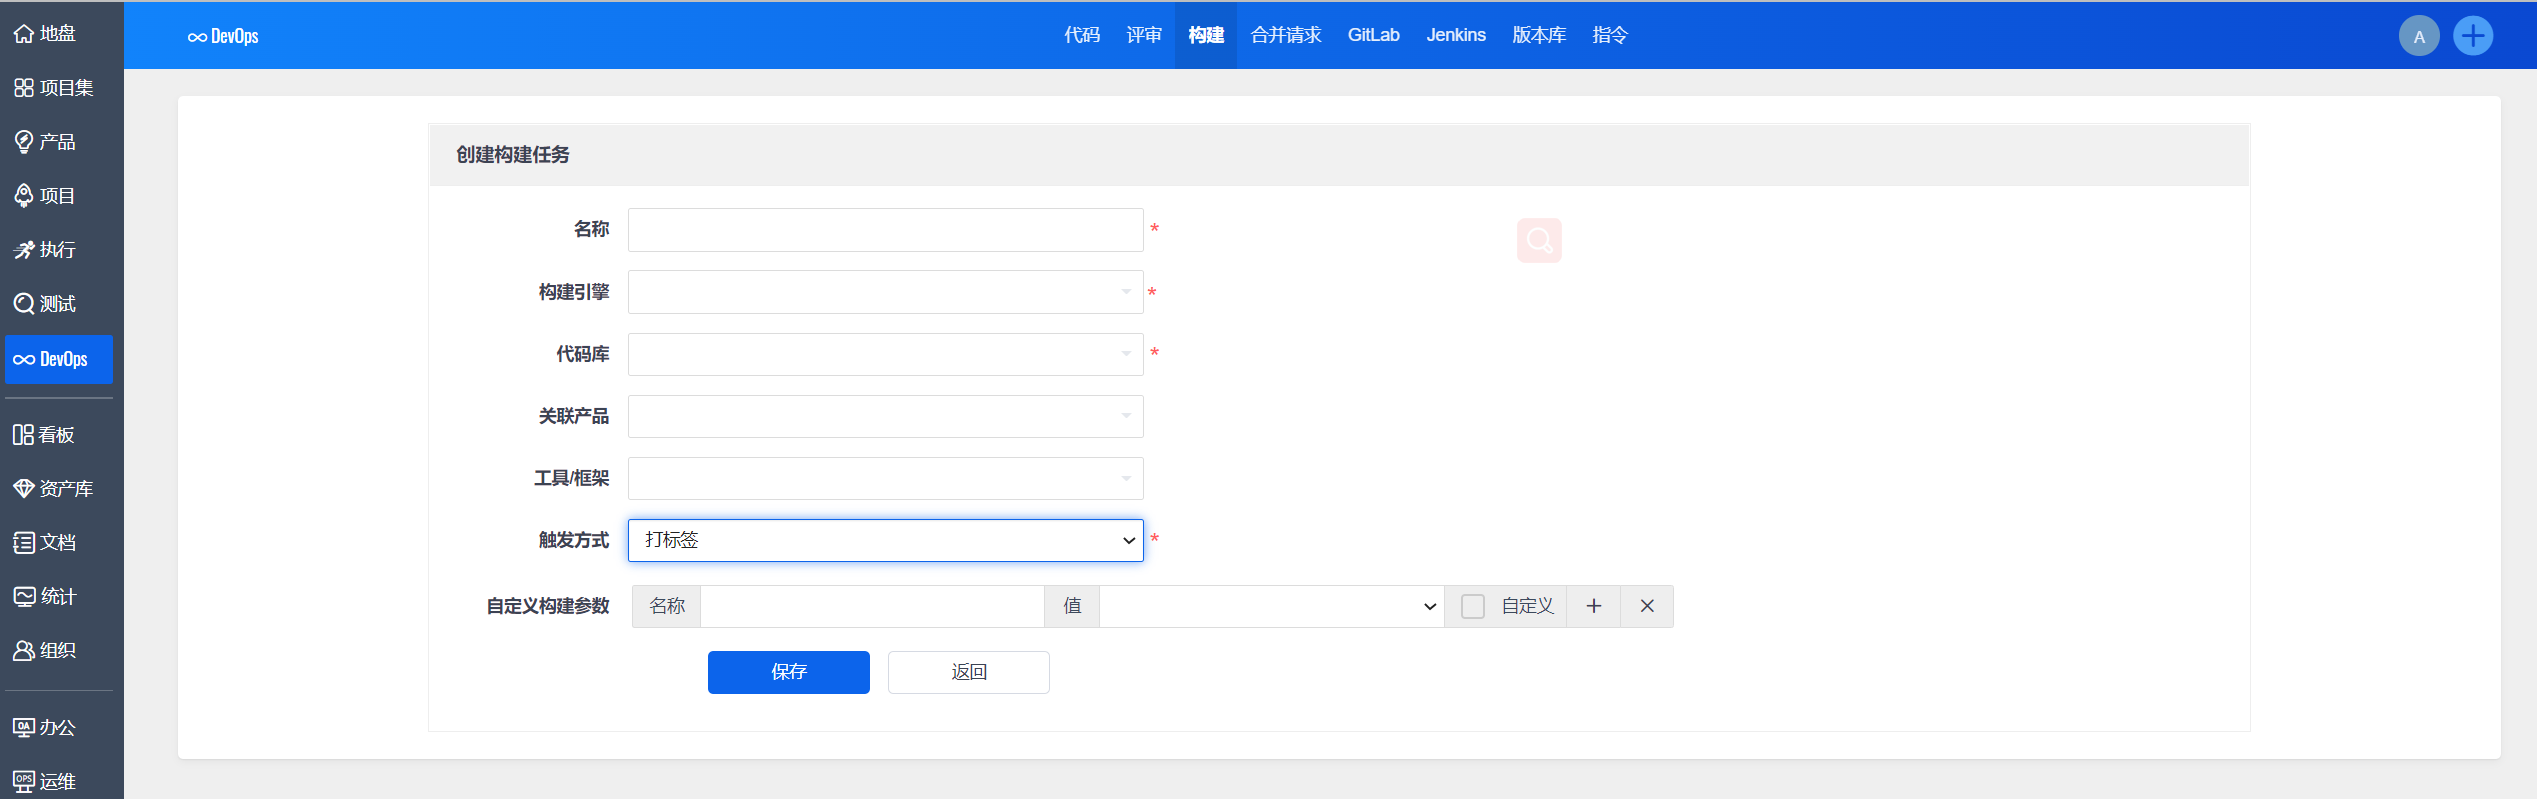Remove parameter row with X icon

1647,607
